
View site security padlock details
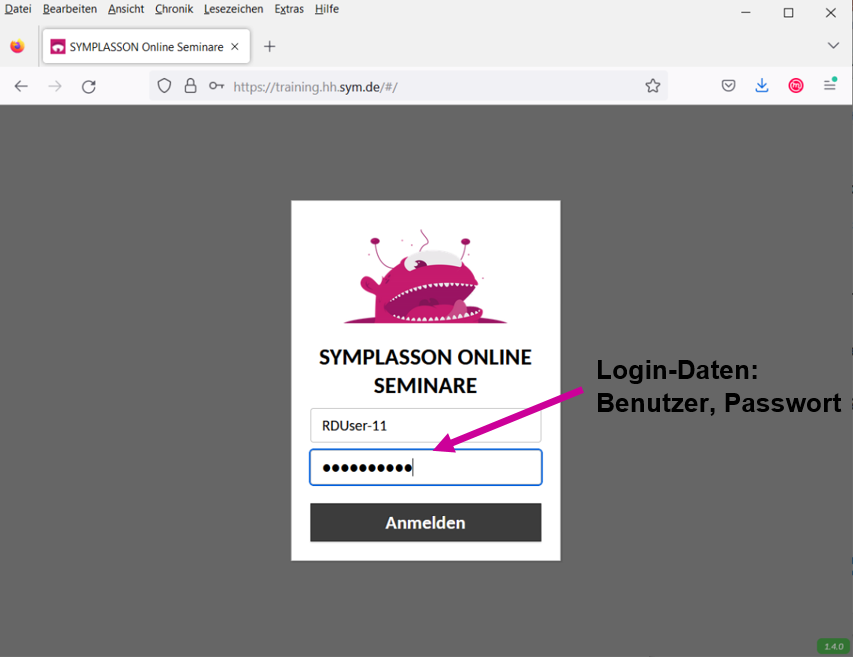pos(190,86)
